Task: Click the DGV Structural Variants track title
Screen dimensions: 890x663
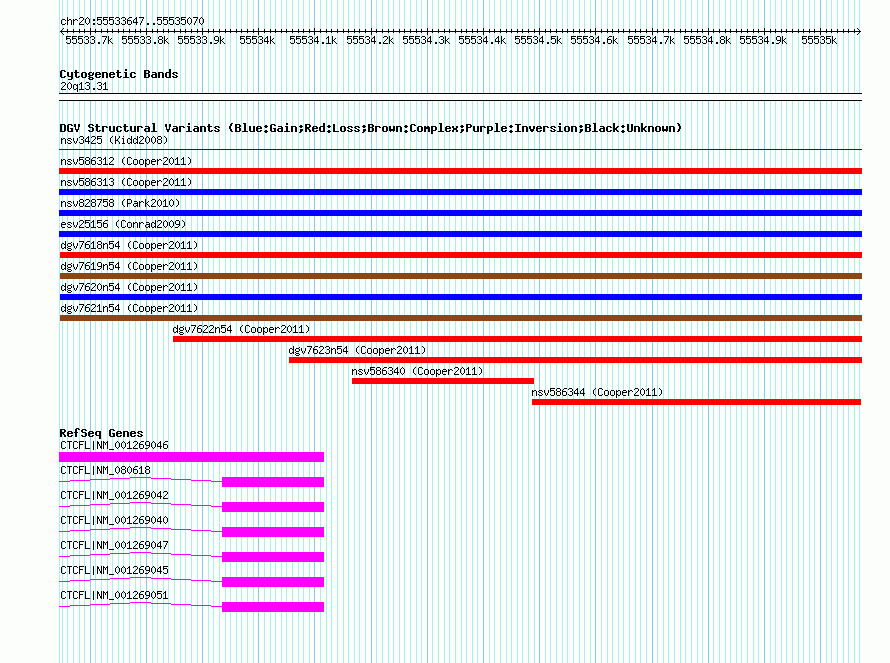Action: click(x=371, y=128)
